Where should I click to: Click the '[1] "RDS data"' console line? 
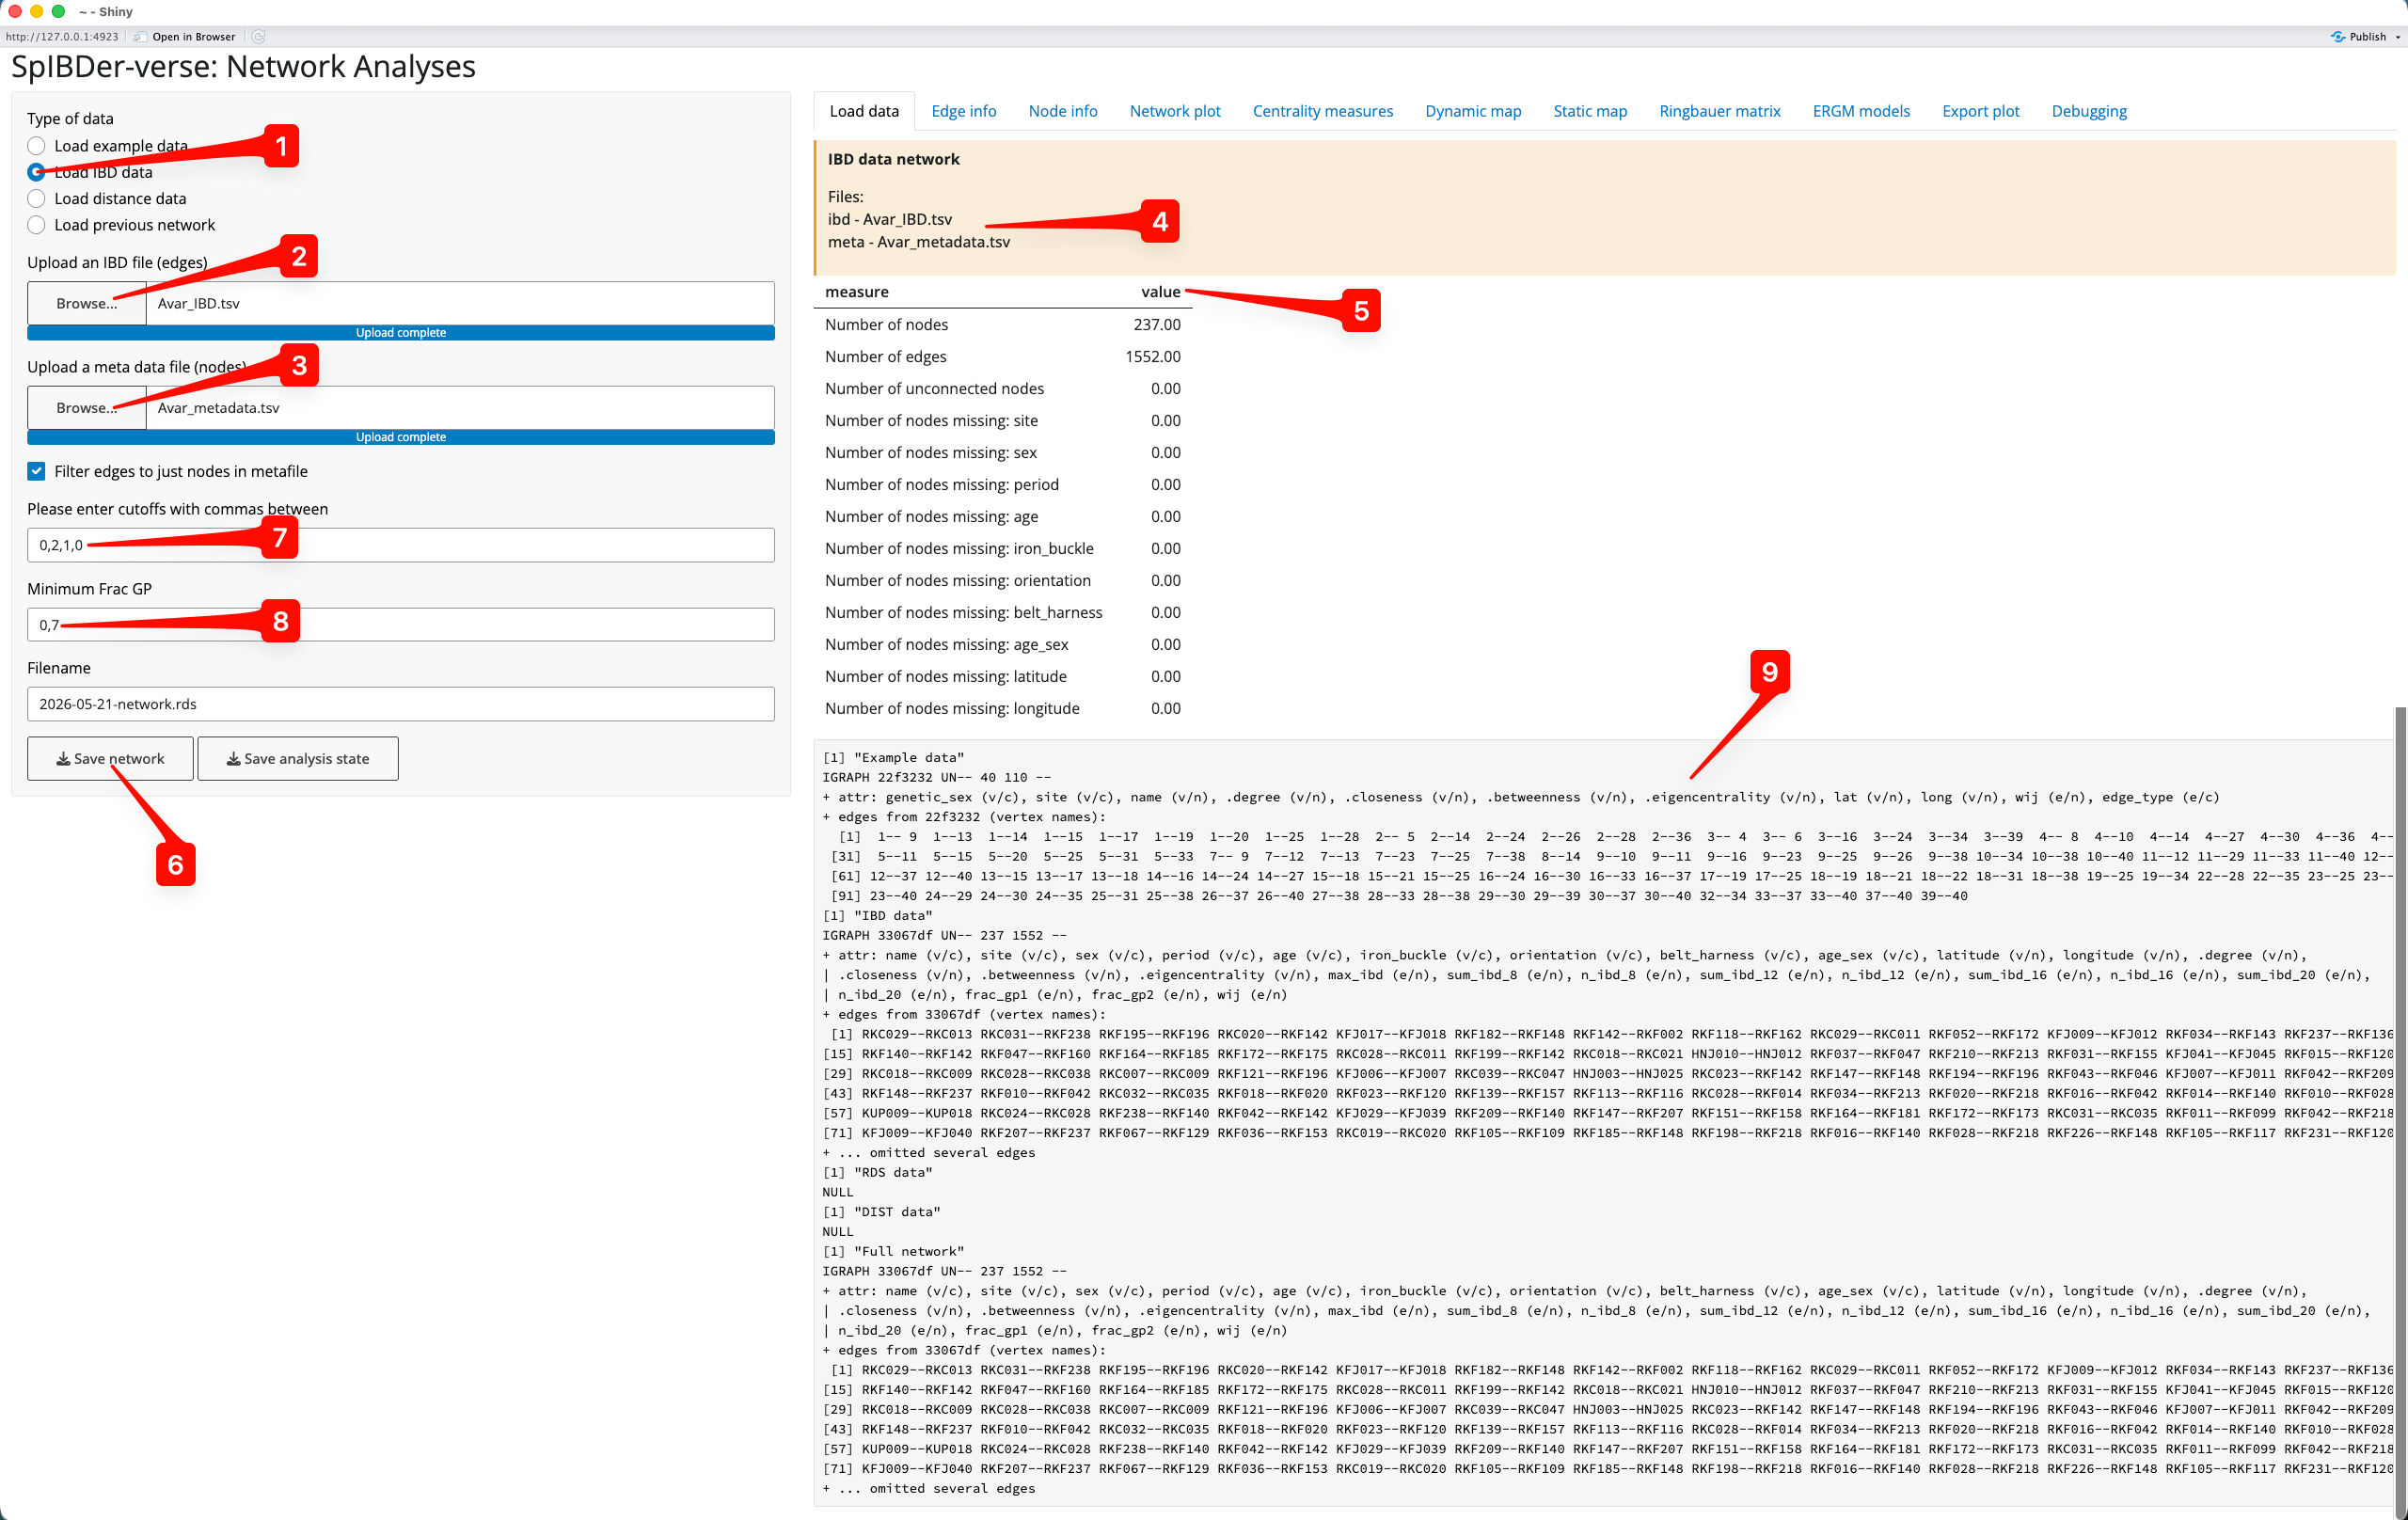877,1173
